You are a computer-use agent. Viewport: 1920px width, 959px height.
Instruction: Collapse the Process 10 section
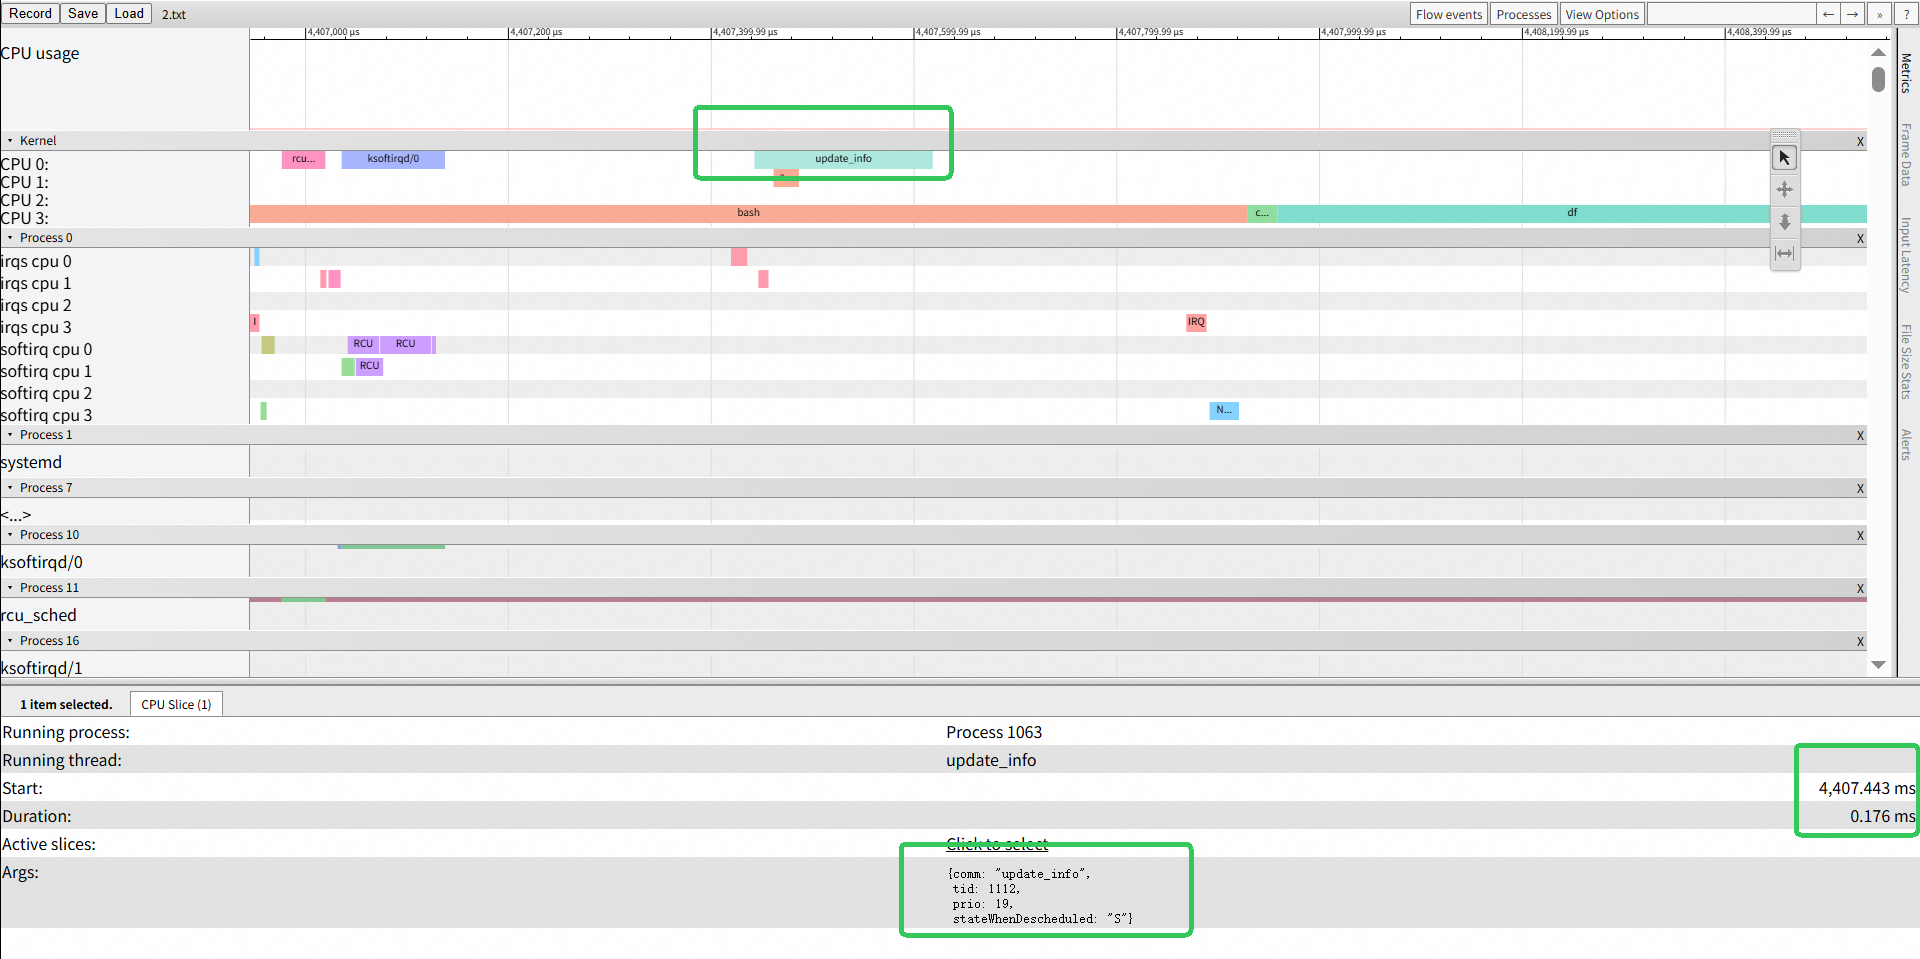[10, 535]
